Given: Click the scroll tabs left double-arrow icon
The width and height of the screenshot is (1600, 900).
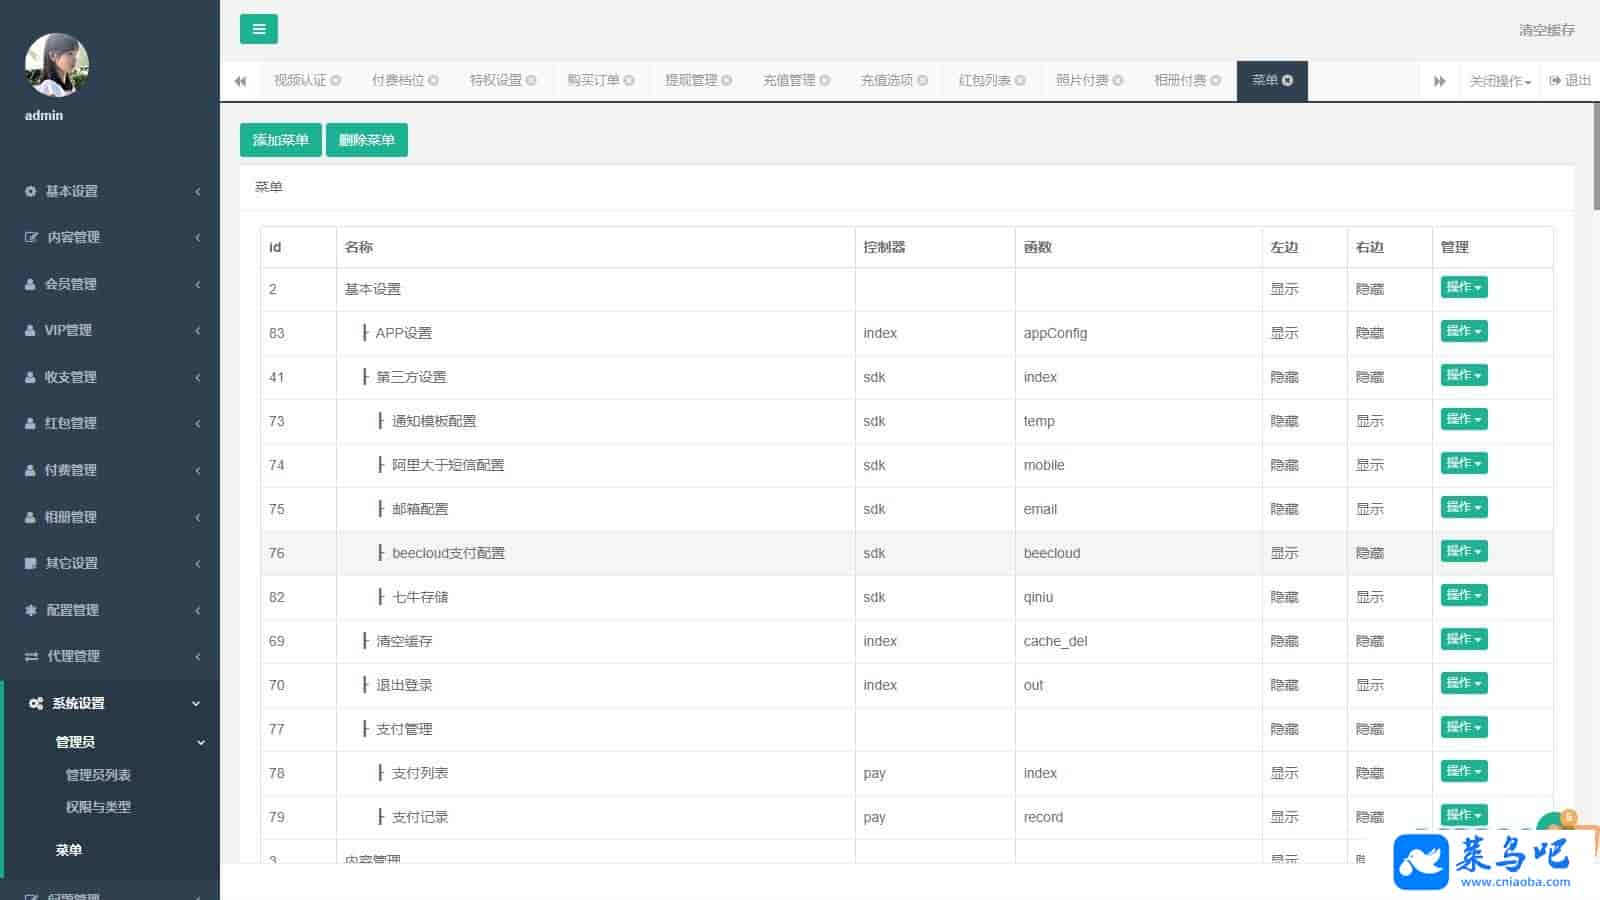Looking at the screenshot, I should click(x=240, y=81).
